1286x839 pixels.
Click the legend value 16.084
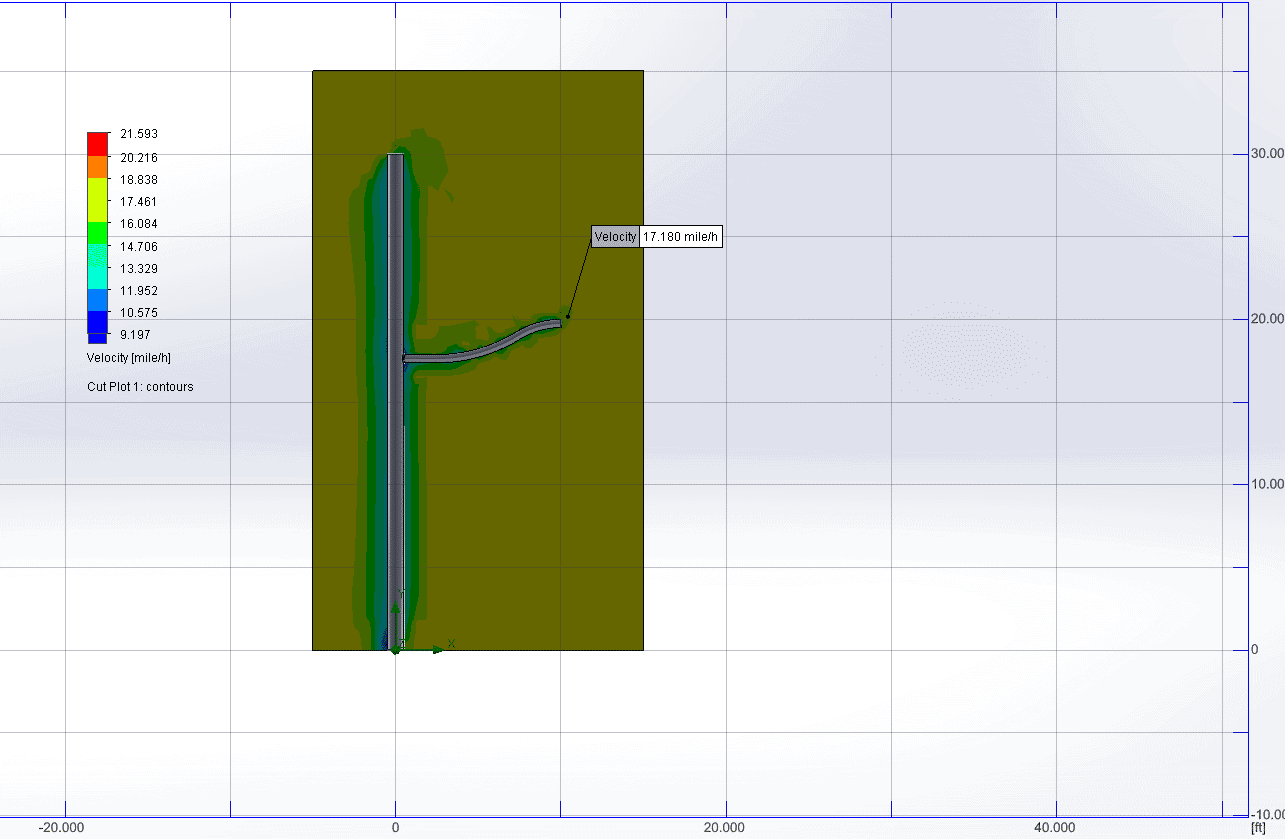pyautogui.click(x=139, y=224)
